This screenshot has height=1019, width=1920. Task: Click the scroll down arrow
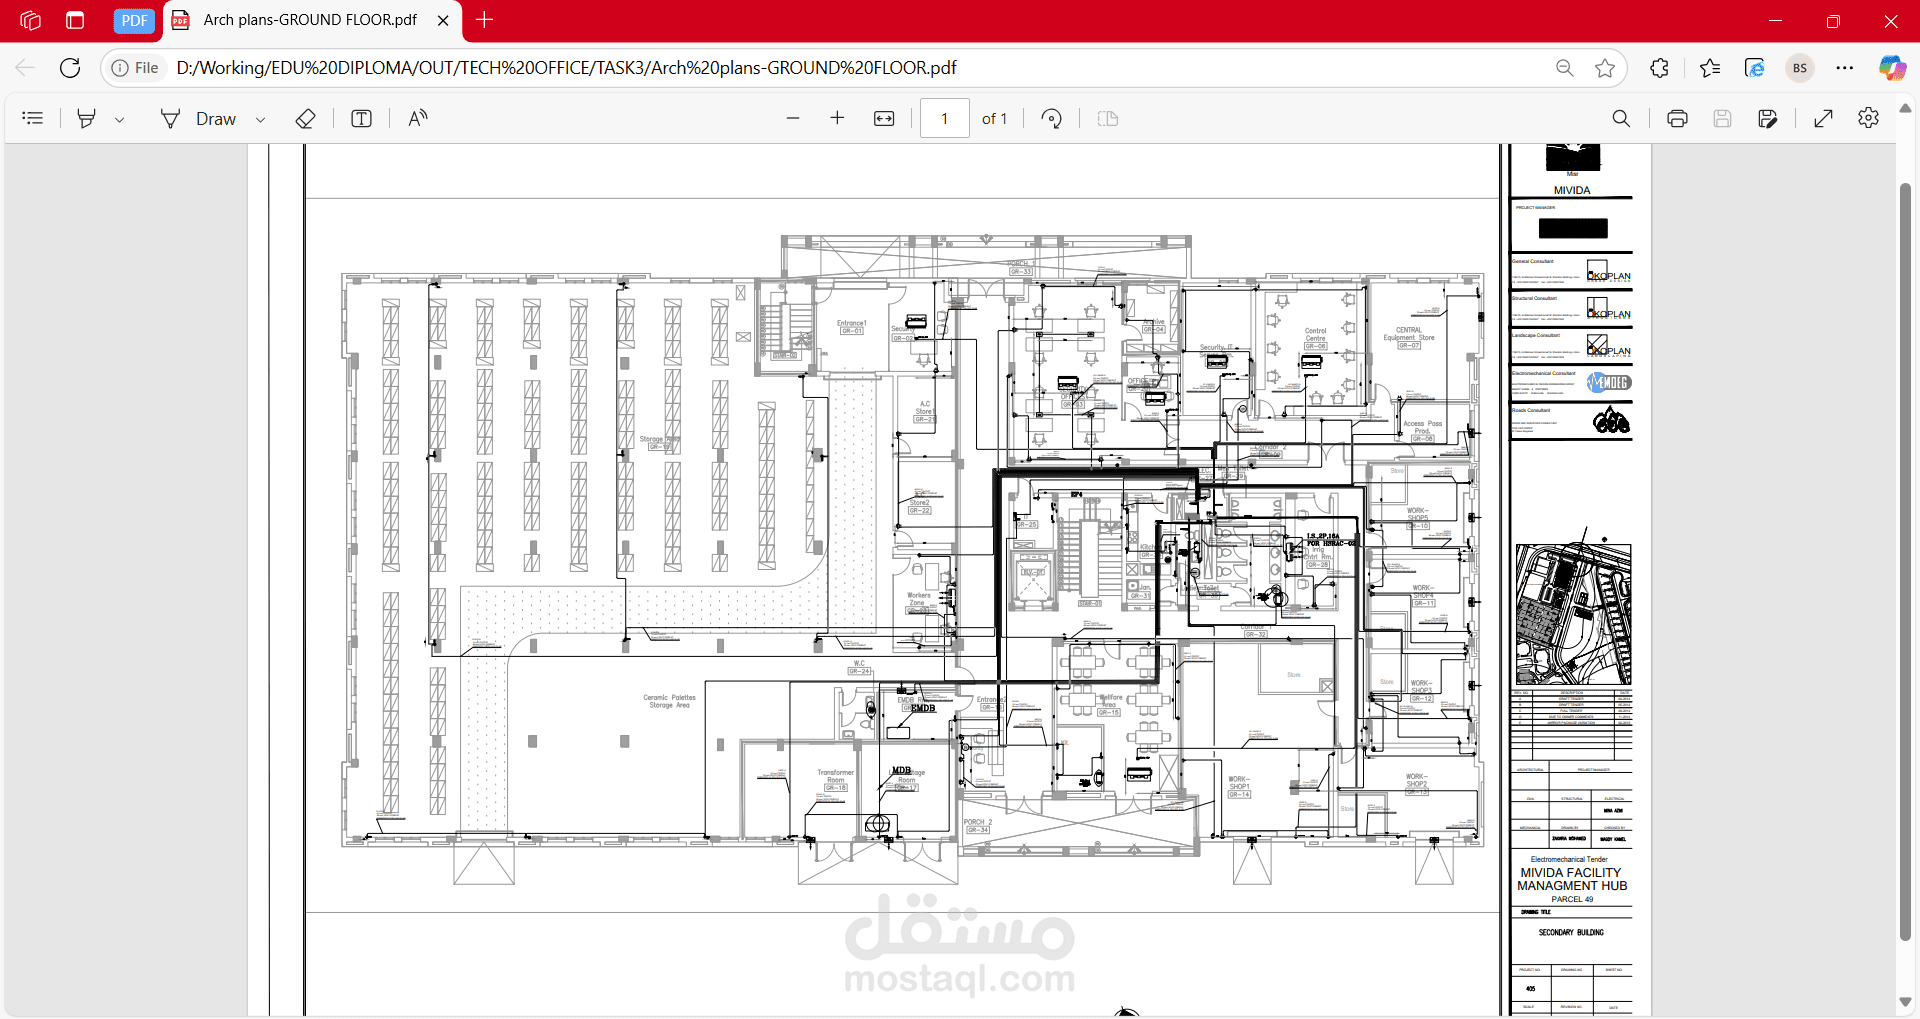[1905, 1002]
